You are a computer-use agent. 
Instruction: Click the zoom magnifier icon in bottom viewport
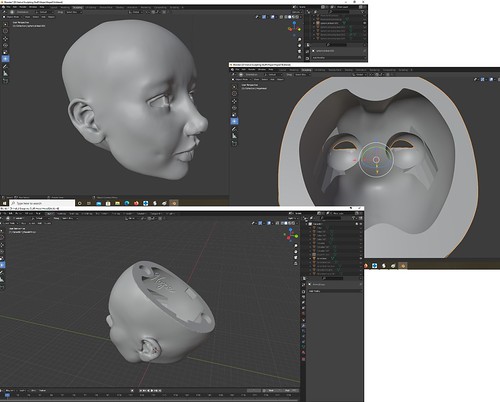pyautogui.click(x=295, y=246)
